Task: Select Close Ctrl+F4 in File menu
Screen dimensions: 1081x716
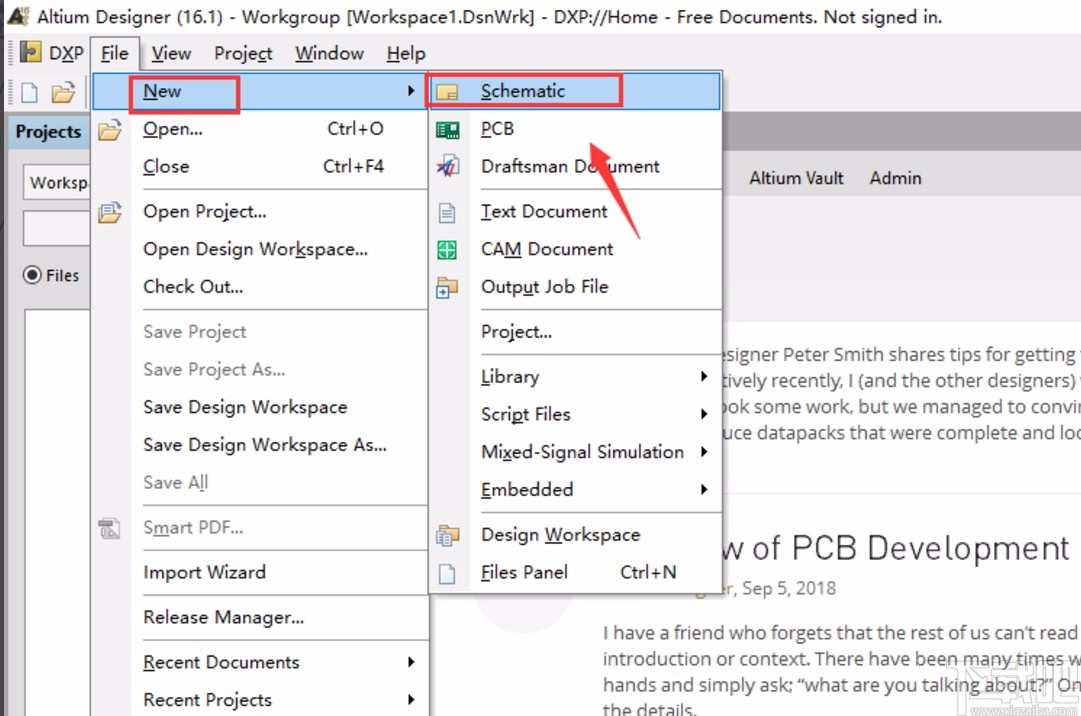Action: pyautogui.click(x=260, y=166)
